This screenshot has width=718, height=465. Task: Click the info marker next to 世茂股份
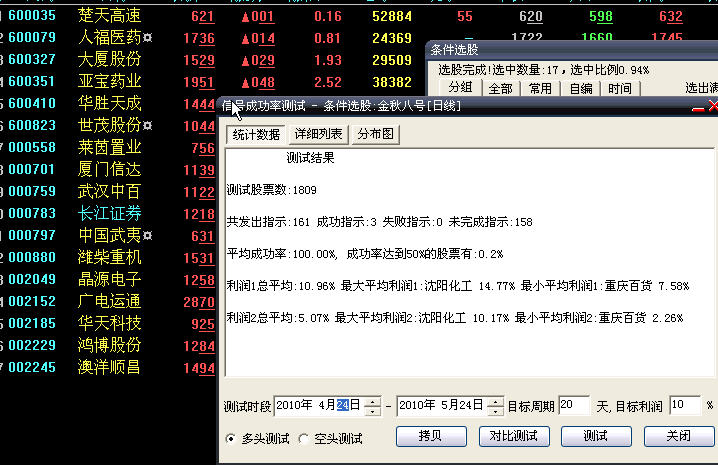pos(147,125)
